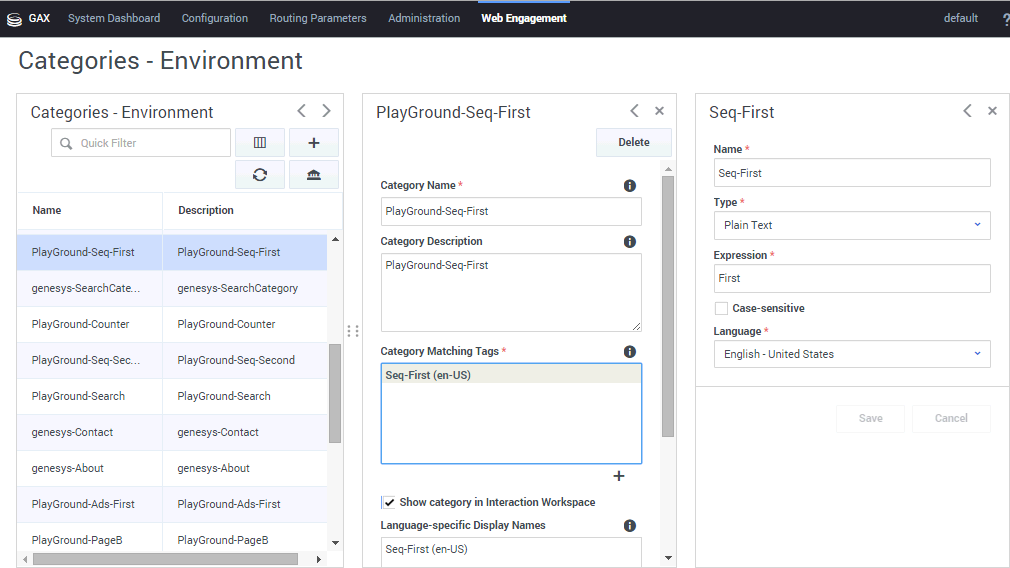
Task: Collapse the PlayGround-Seq-First panel using its arrow
Action: click(634, 111)
